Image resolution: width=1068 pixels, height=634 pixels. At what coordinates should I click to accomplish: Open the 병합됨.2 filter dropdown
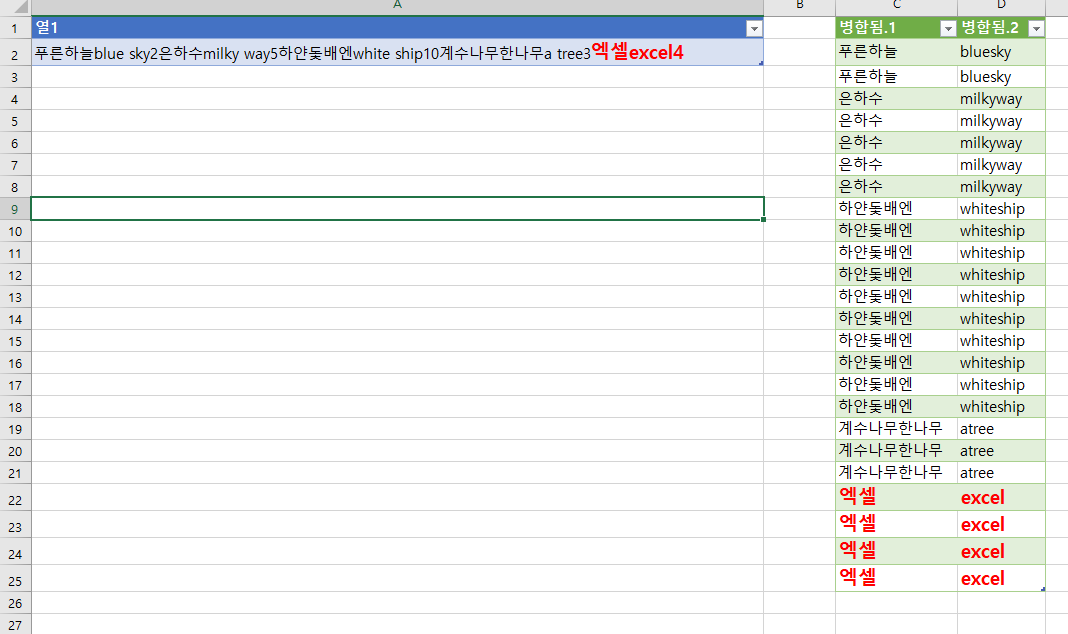[1036, 29]
